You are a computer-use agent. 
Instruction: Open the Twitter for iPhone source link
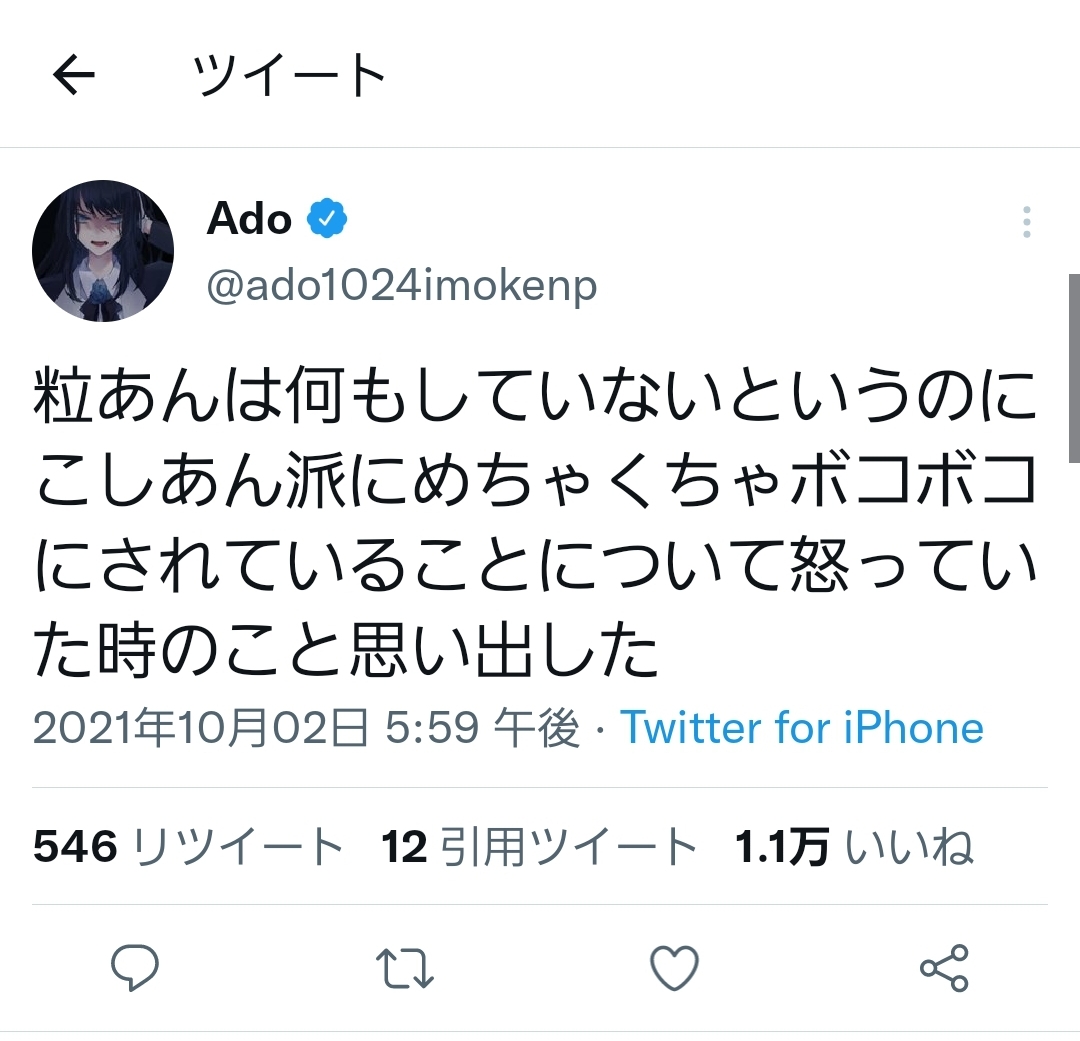(x=802, y=728)
